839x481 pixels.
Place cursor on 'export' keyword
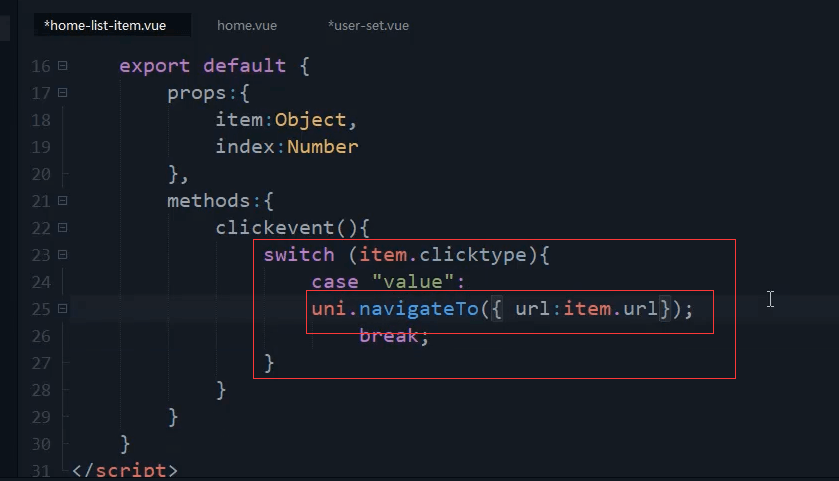(154, 66)
